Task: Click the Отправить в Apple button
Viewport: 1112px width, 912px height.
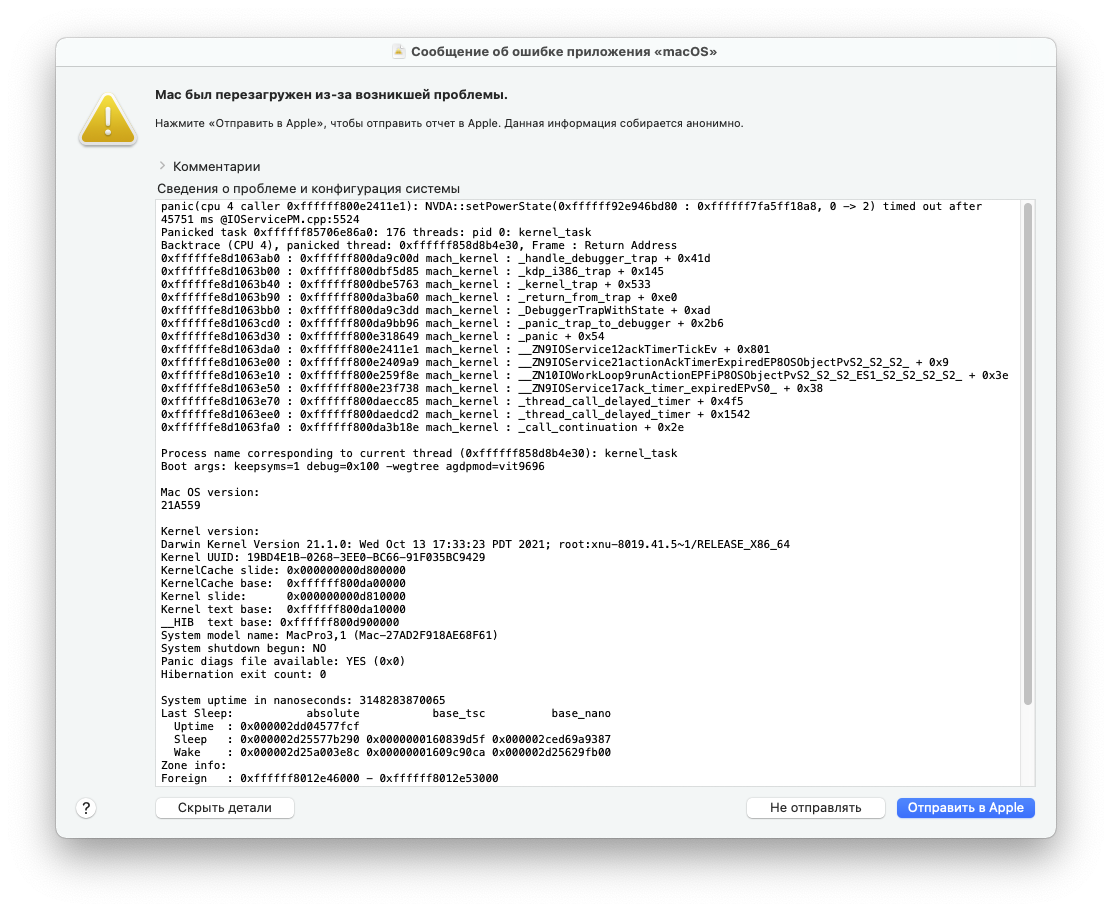Action: coord(965,808)
